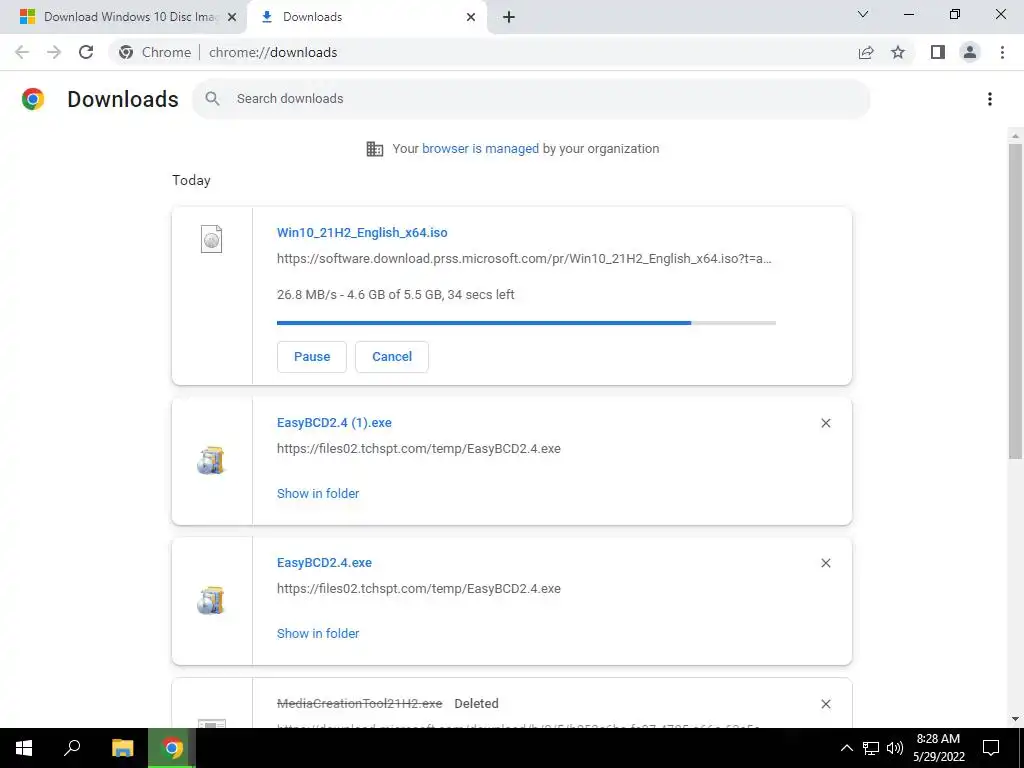This screenshot has height=768, width=1024.
Task: Cancel the Win10 ISO download
Action: point(392,357)
